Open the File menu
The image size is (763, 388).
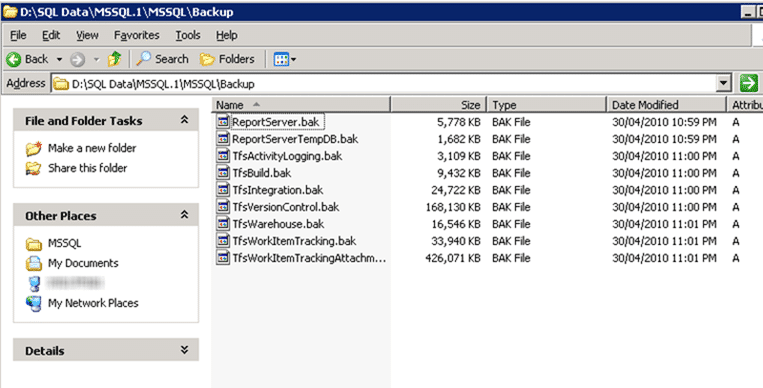pyautogui.click(x=18, y=35)
